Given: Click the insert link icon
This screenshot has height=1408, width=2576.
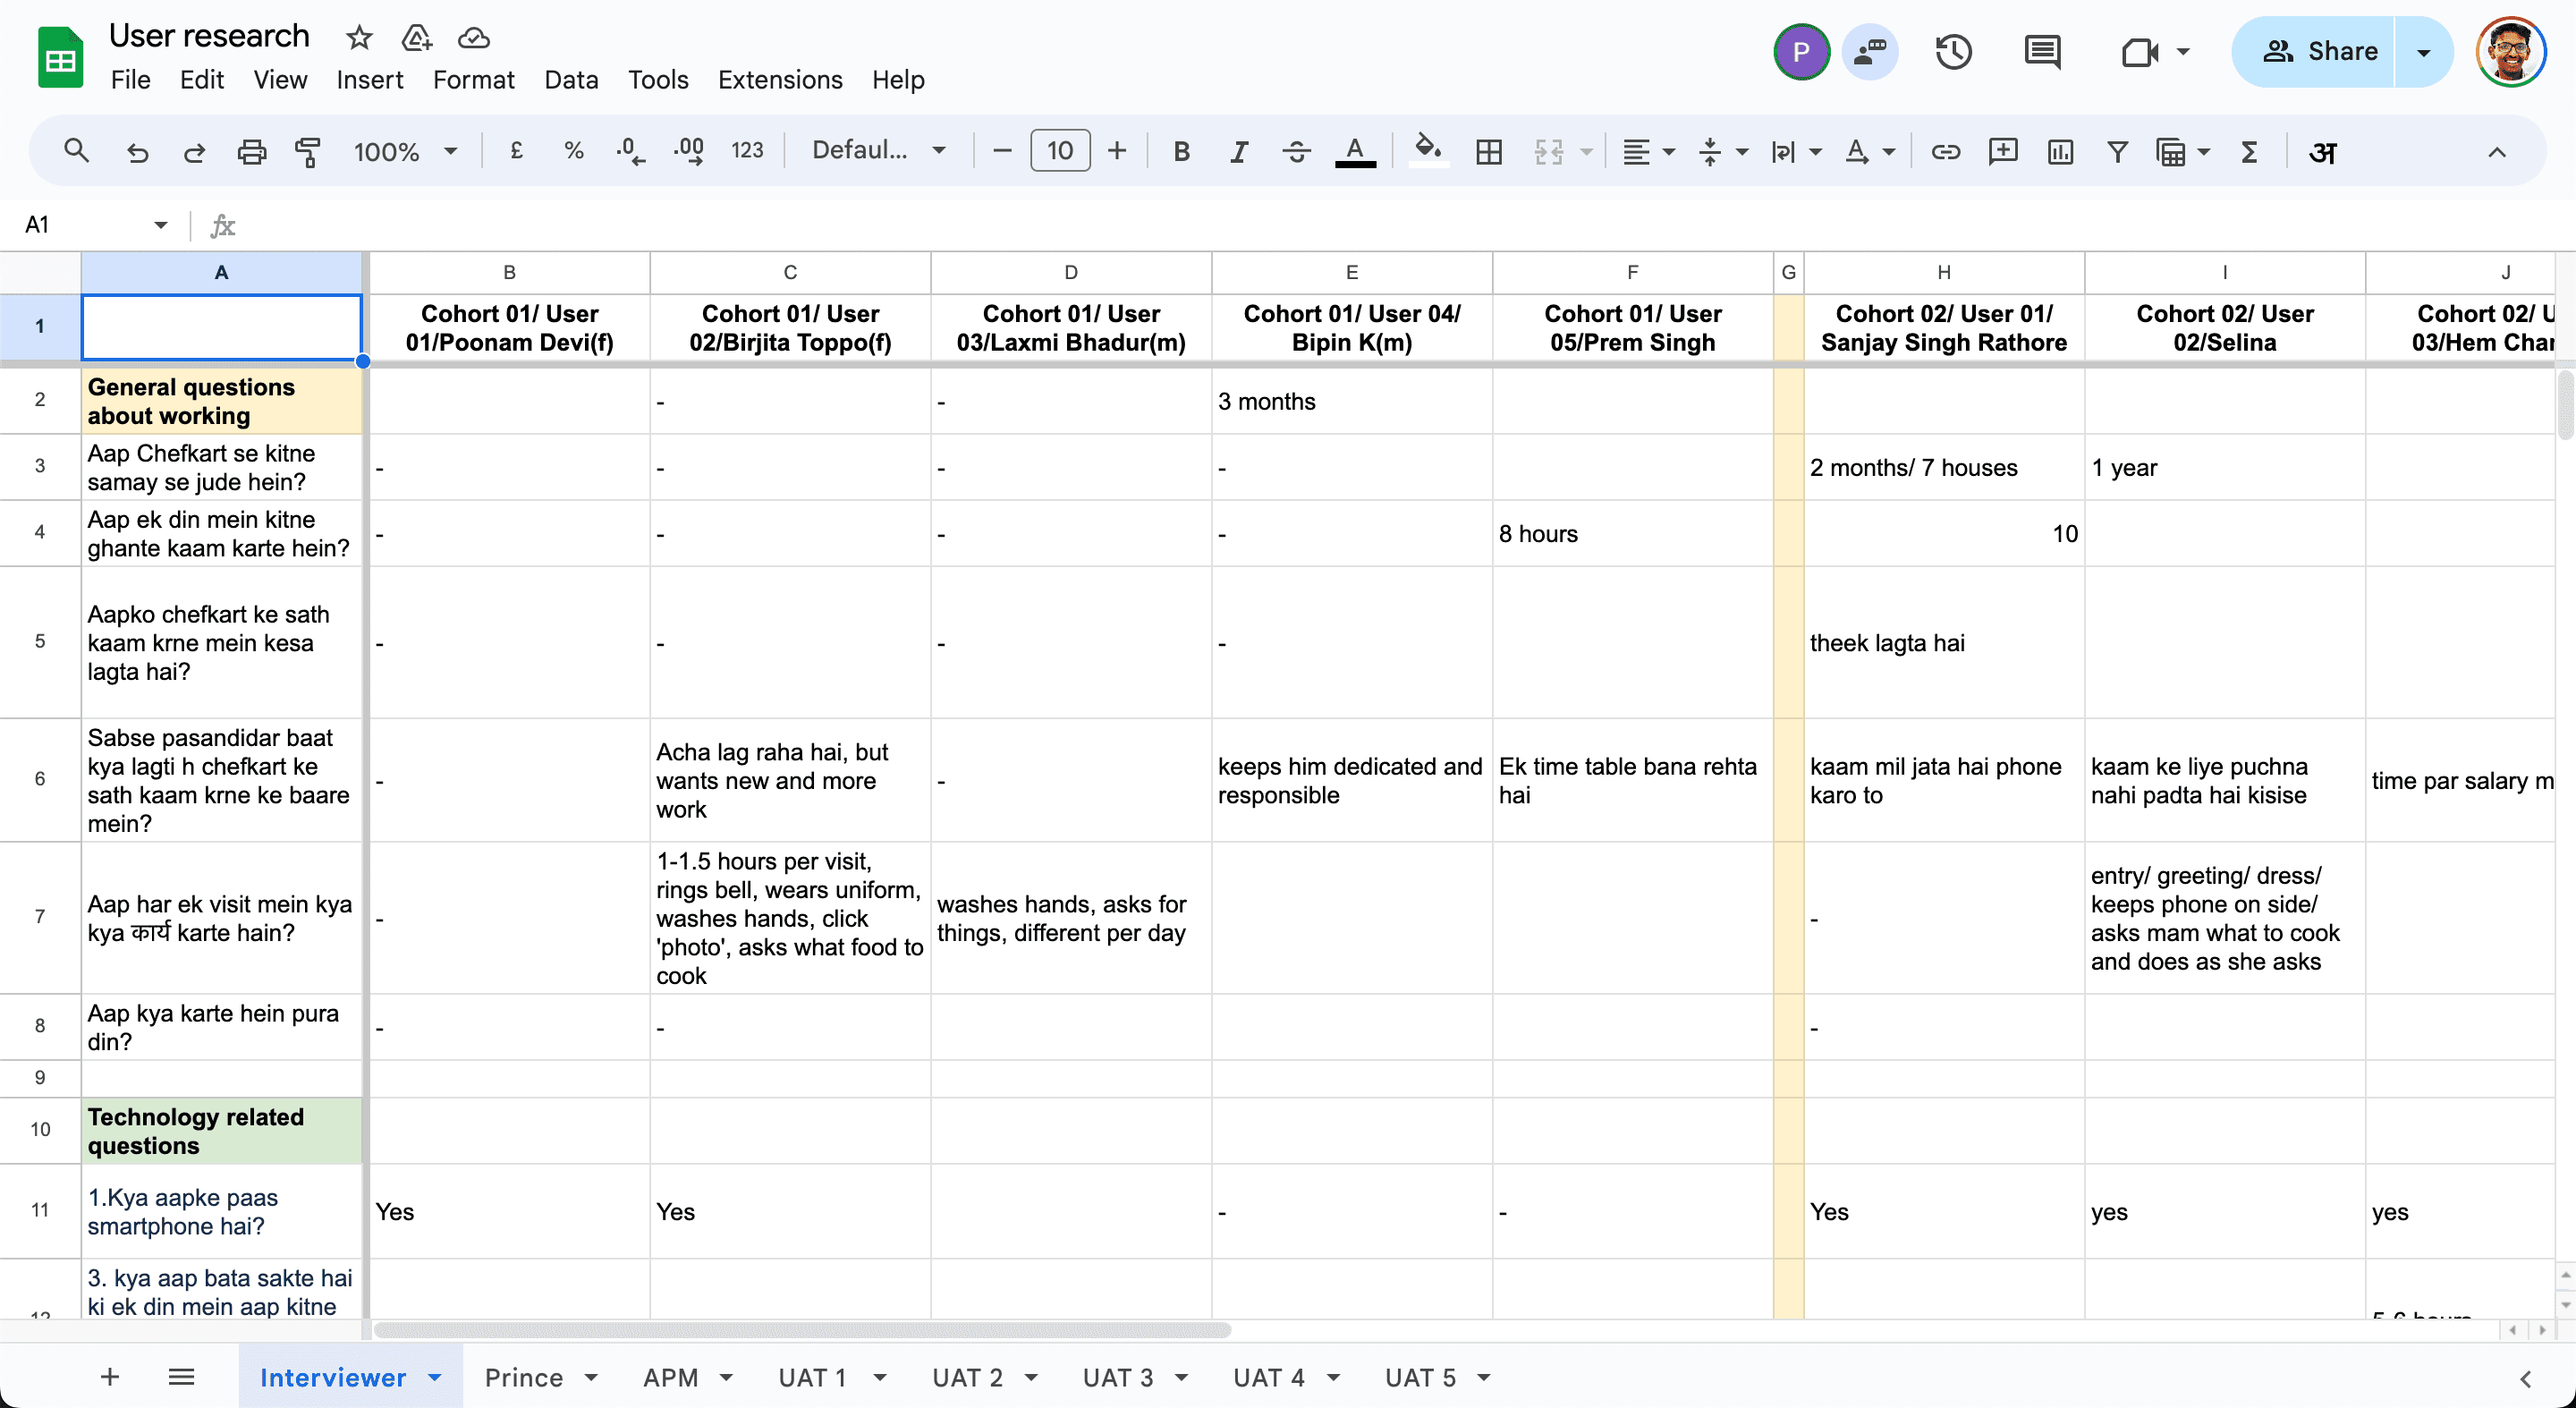Looking at the screenshot, I should coord(1945,152).
